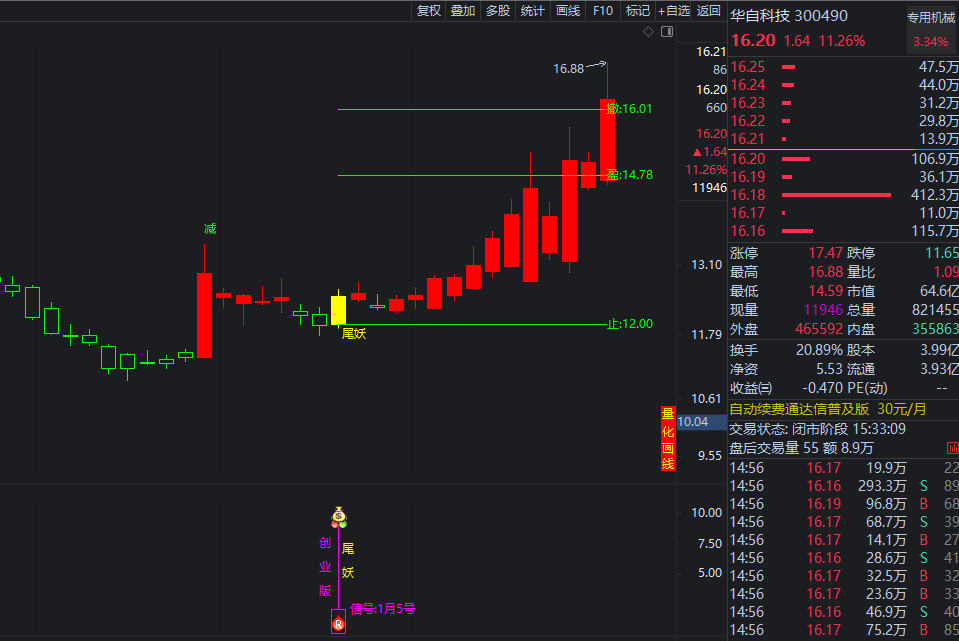Click the money bag signal icon
Image resolution: width=959 pixels, height=641 pixels.
[x=339, y=517]
